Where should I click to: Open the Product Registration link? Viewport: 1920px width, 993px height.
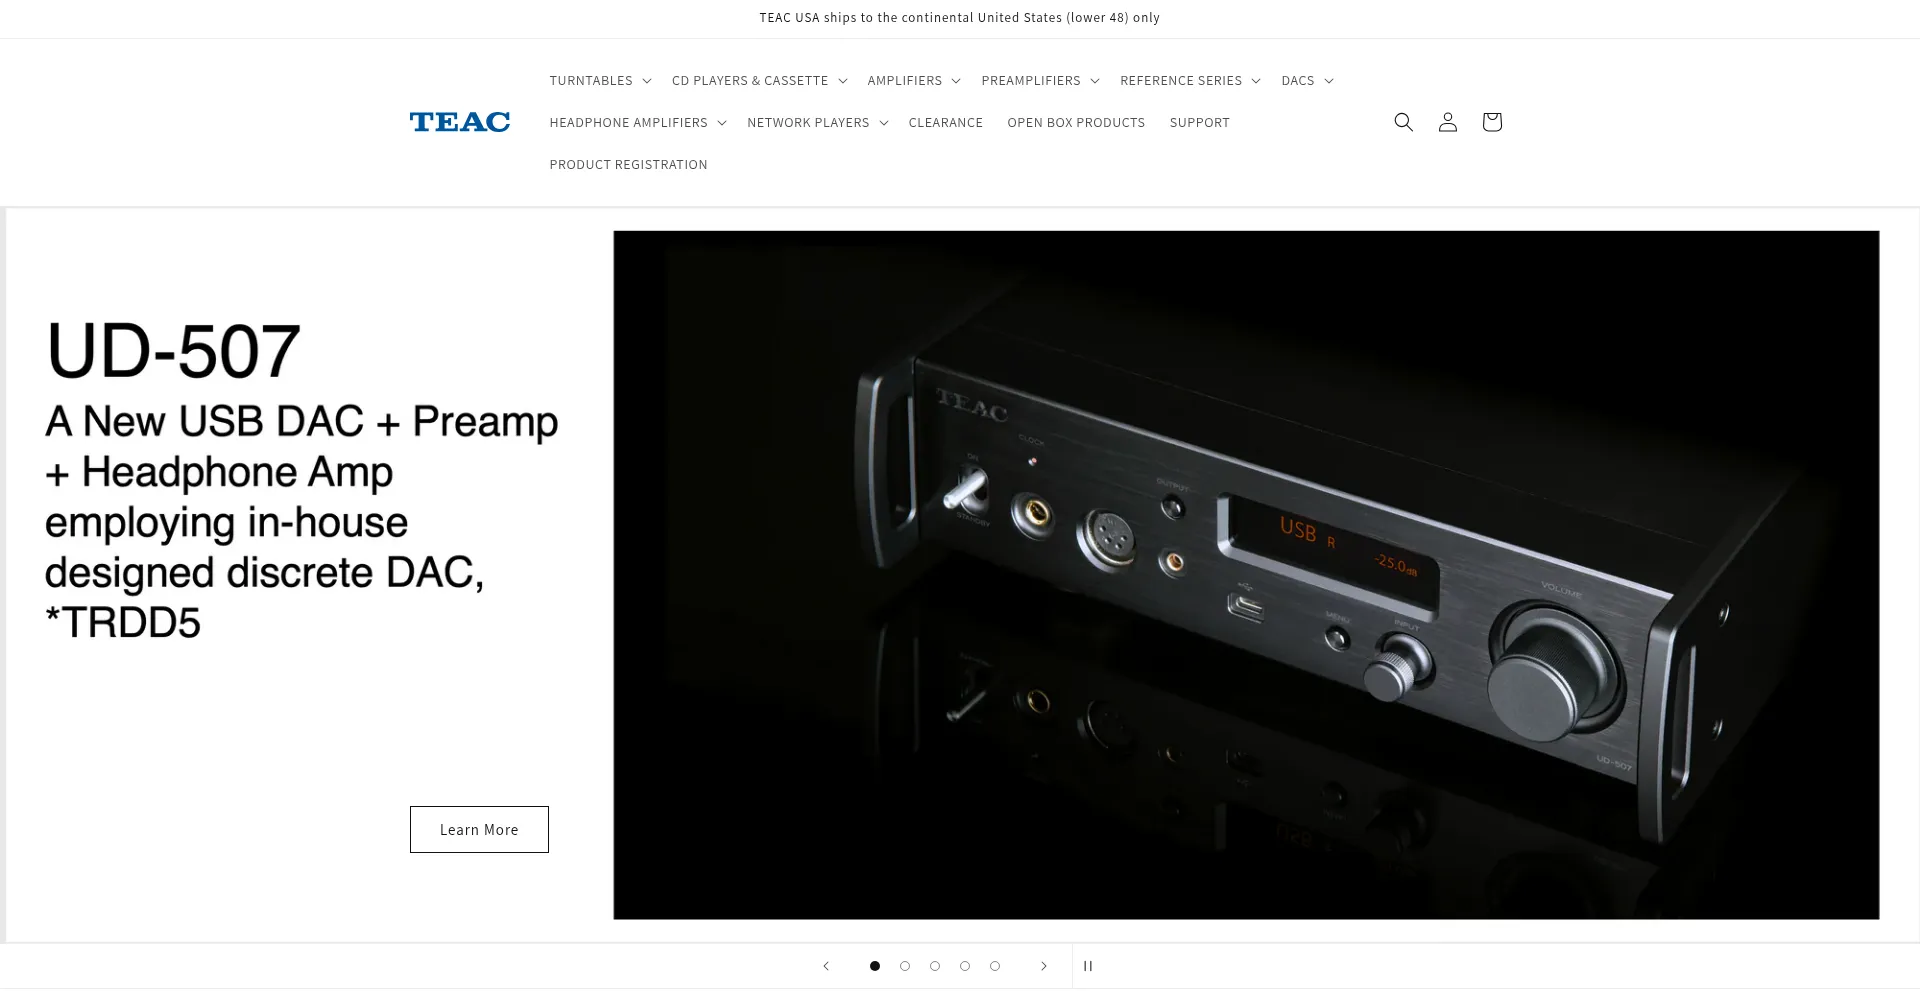[x=628, y=164]
